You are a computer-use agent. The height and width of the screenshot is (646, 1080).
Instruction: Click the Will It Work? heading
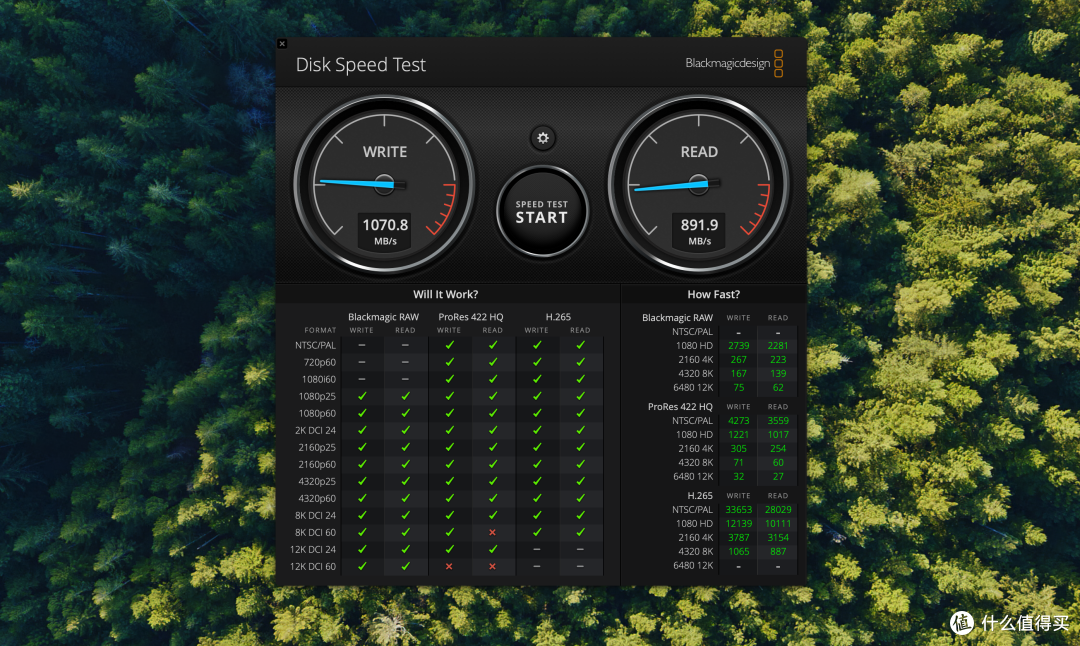tap(446, 294)
